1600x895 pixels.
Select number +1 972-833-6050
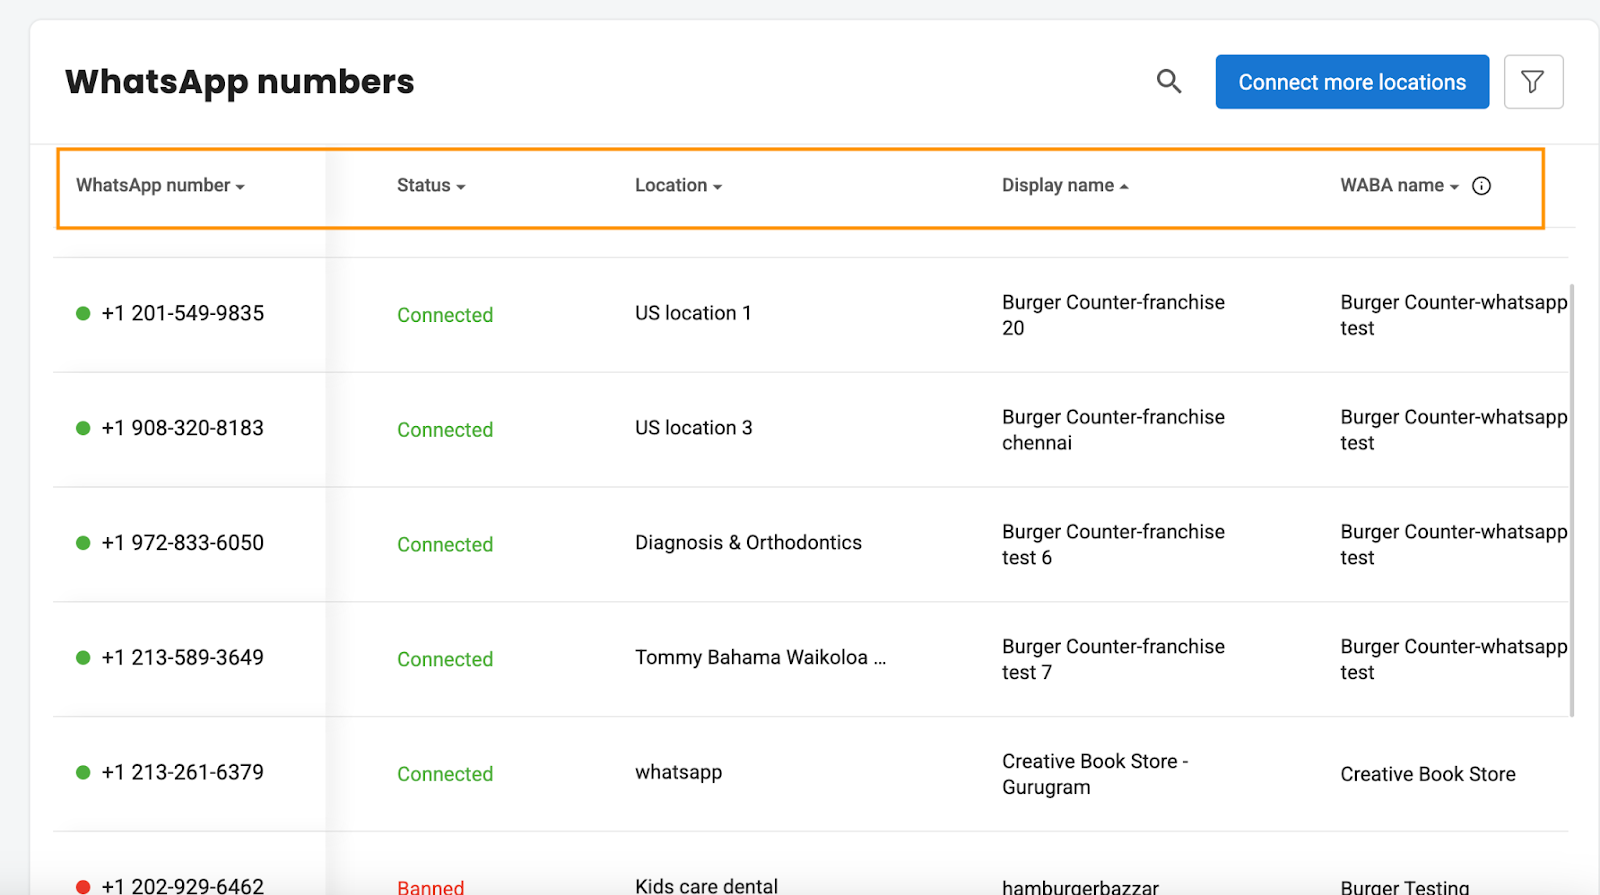(x=183, y=544)
